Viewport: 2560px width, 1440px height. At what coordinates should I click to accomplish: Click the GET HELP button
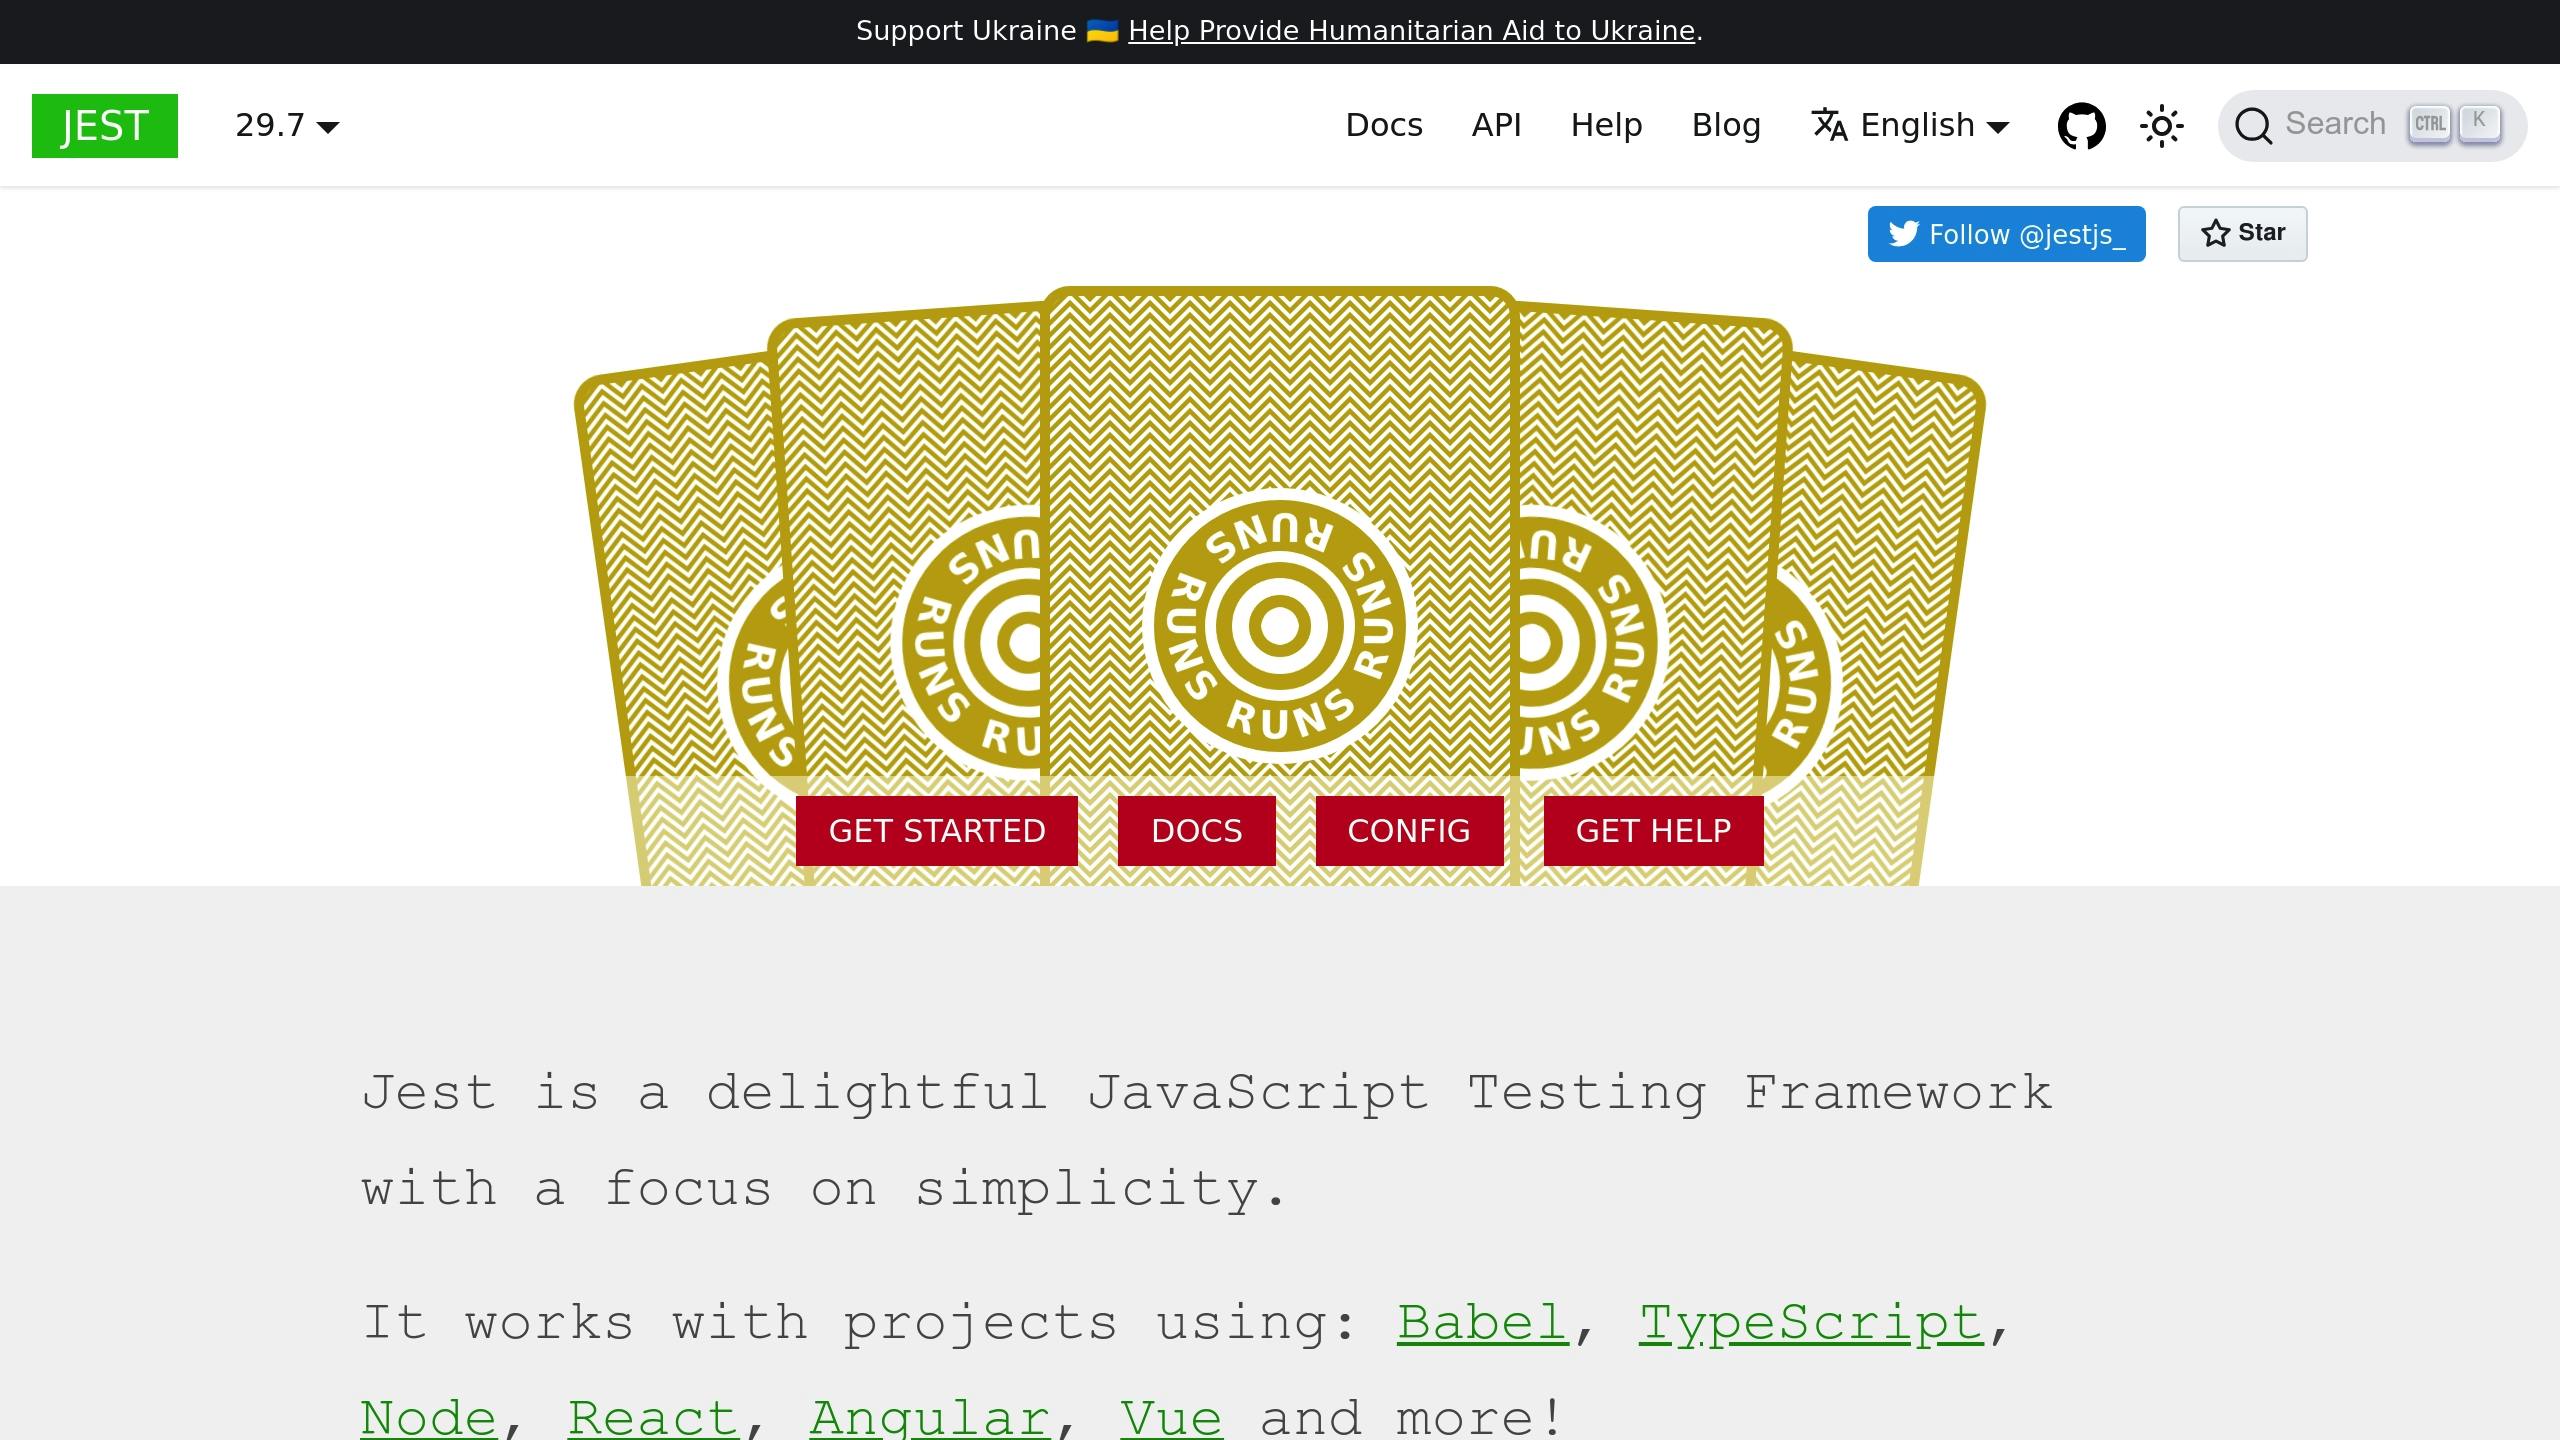point(1653,831)
